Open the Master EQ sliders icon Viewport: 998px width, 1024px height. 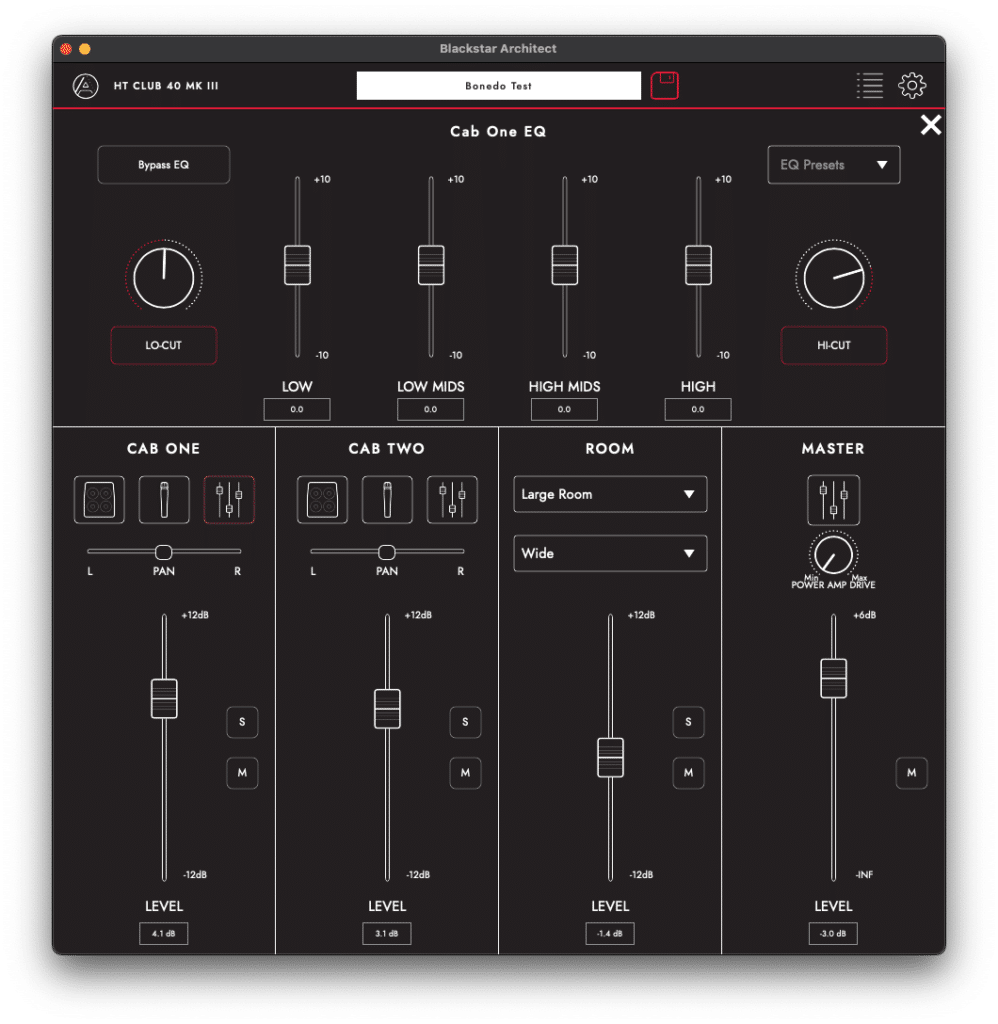(833, 500)
